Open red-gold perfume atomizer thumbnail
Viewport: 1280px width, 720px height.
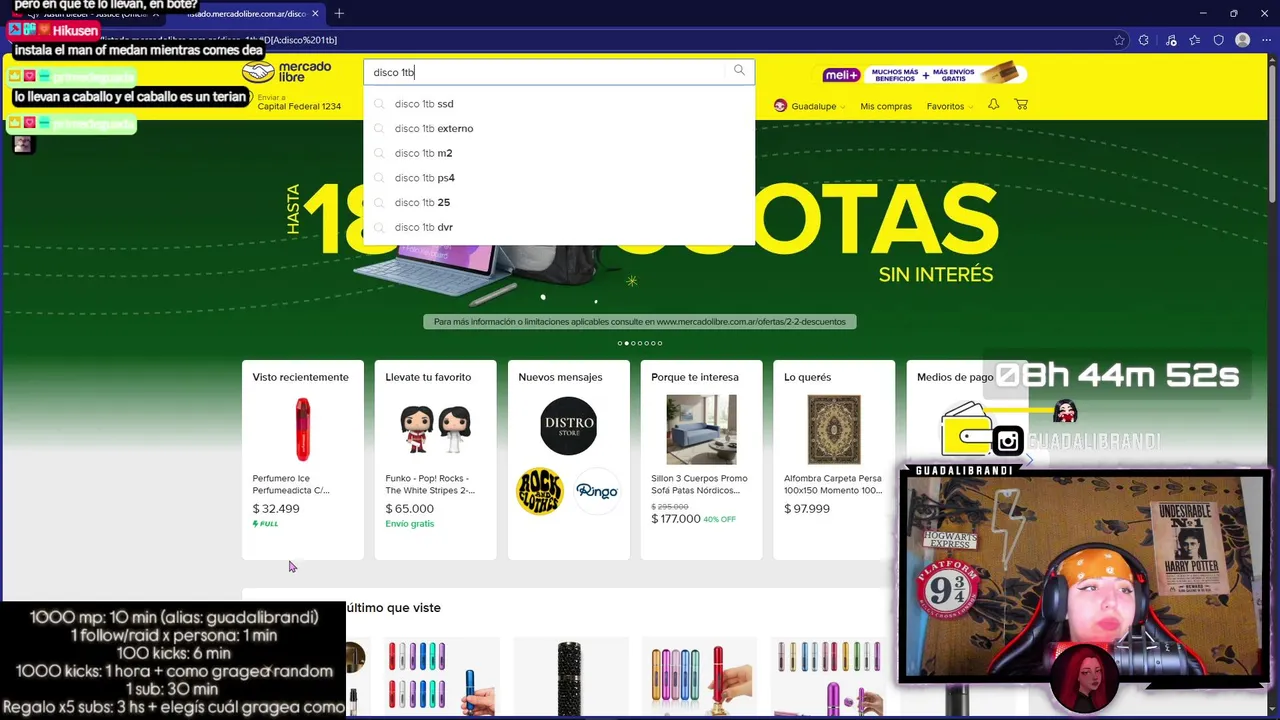pos(701,677)
